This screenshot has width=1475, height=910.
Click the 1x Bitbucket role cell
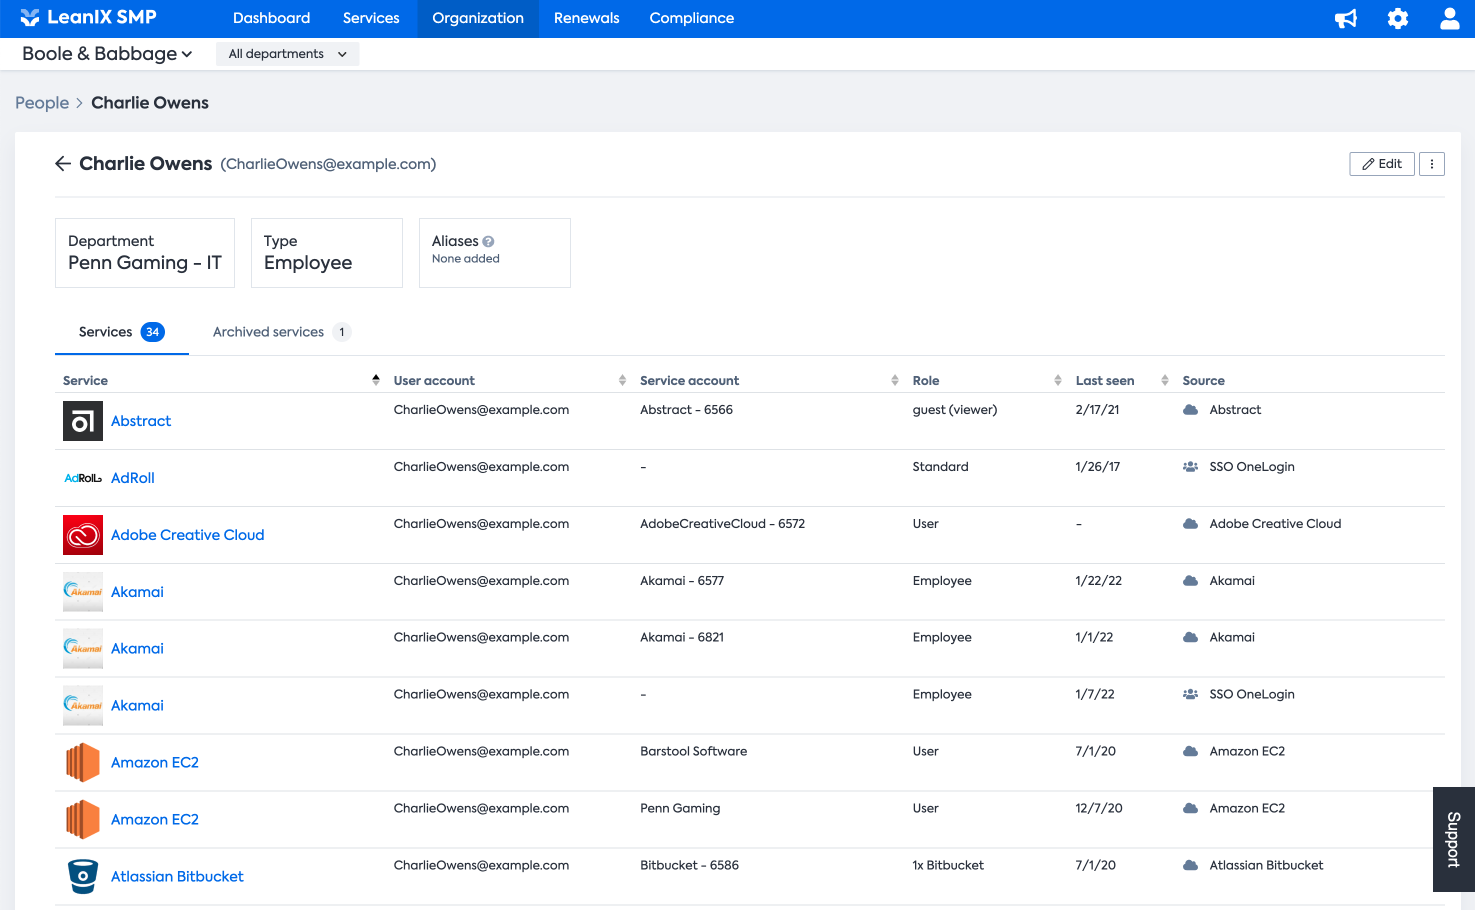[948, 865]
